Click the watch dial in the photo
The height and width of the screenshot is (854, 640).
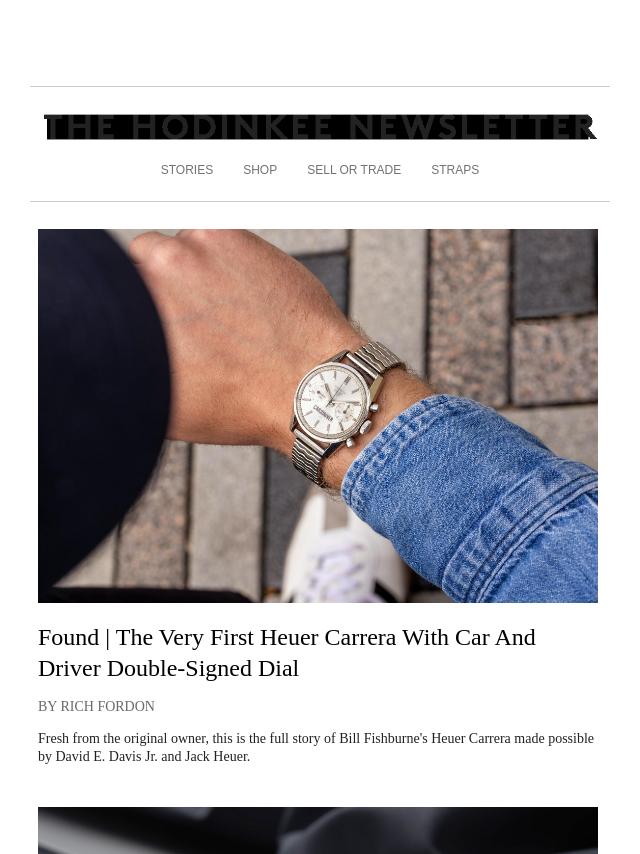(332, 399)
